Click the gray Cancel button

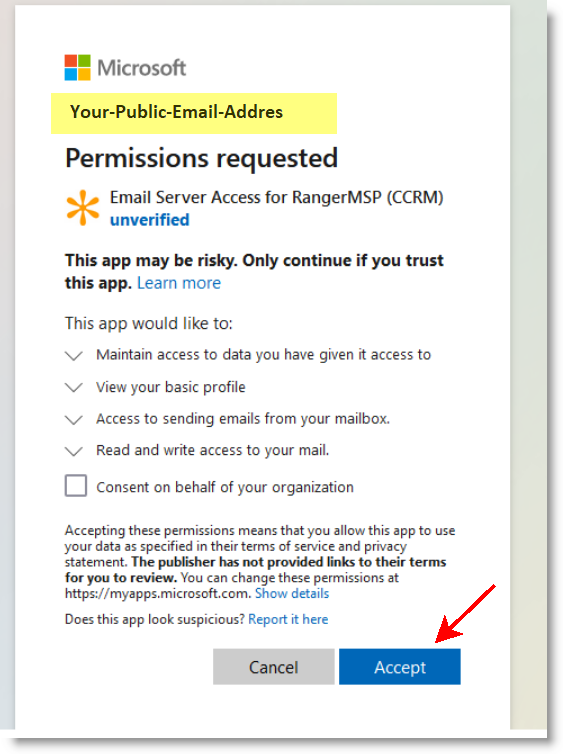(x=274, y=666)
